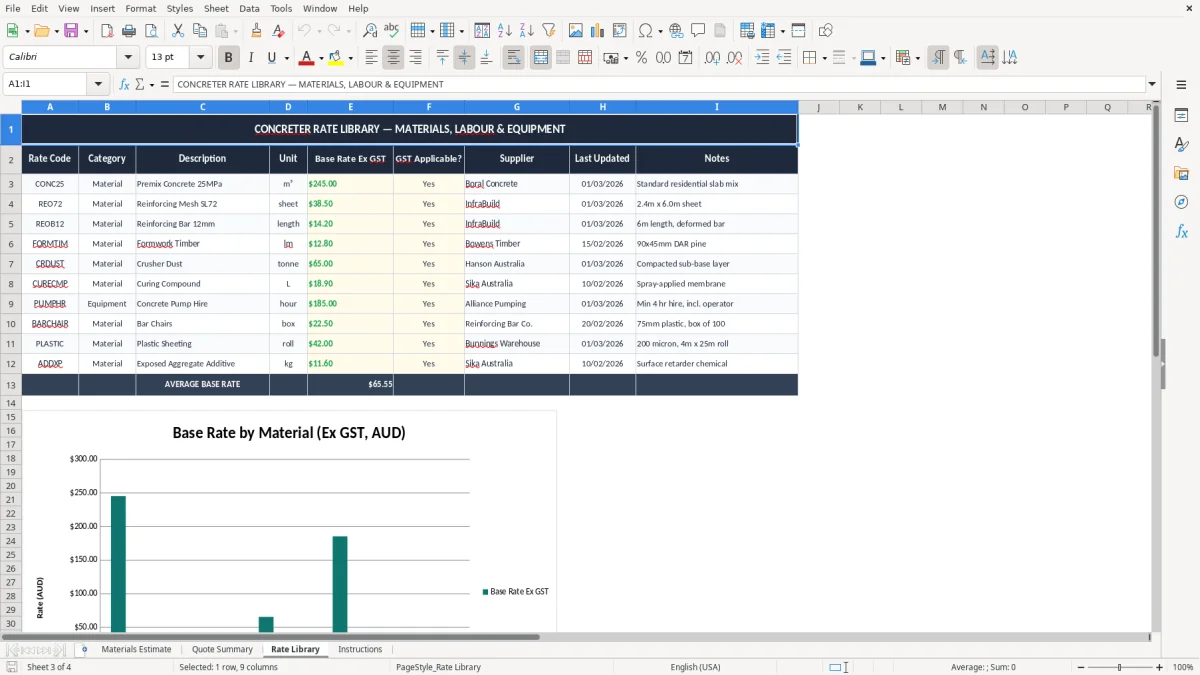This screenshot has height=675, width=1200.
Task: Toggle Underline formatting
Action: tap(272, 58)
